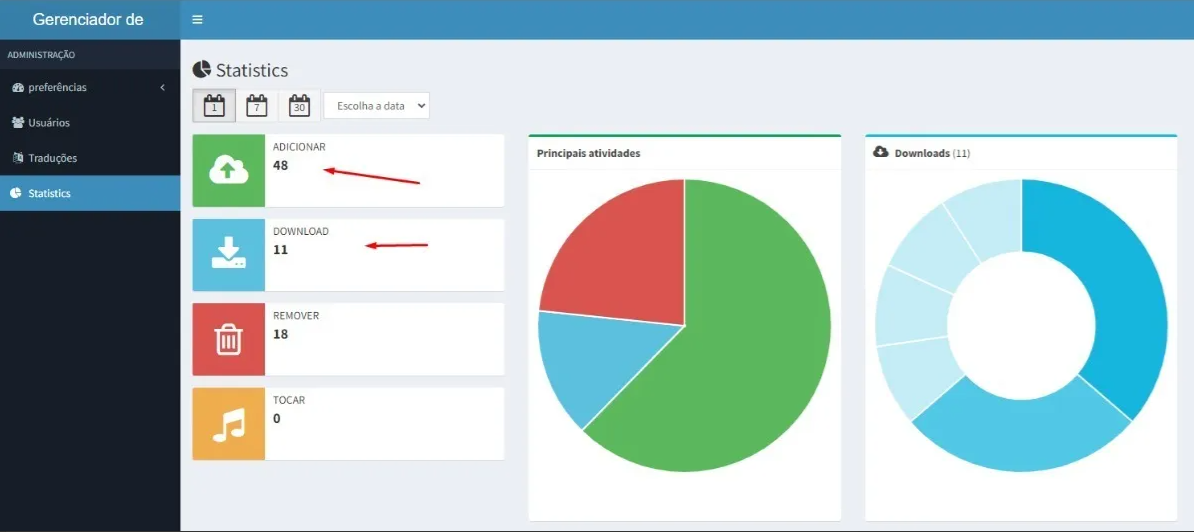Open the 'Escolha a data' dropdown
1194x532 pixels.
[376, 105]
